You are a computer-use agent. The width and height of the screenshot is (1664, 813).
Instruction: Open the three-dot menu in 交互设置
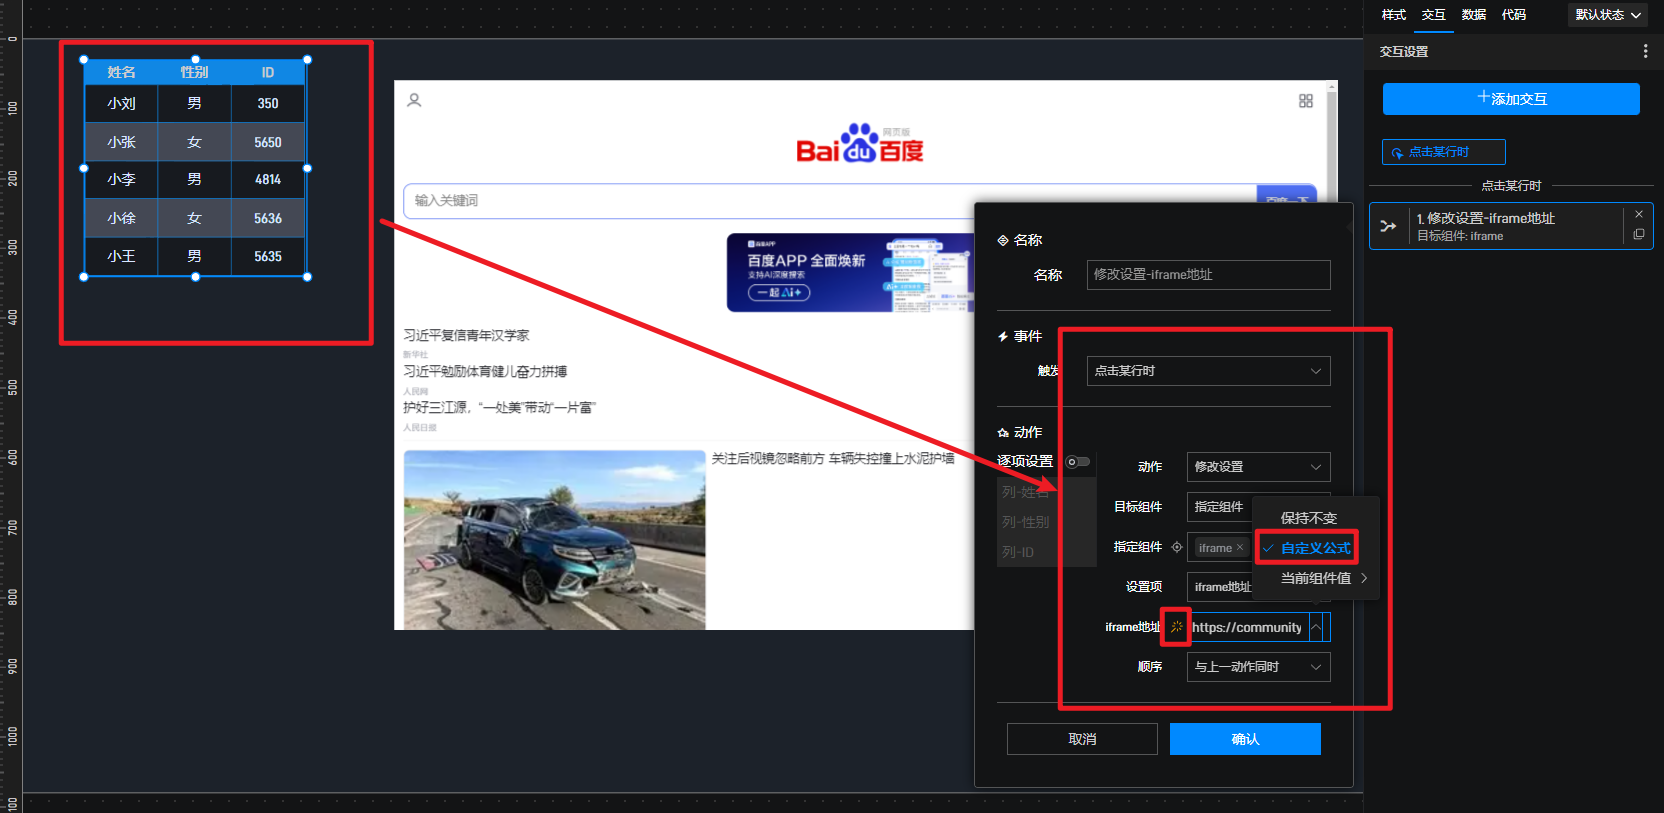(x=1645, y=51)
